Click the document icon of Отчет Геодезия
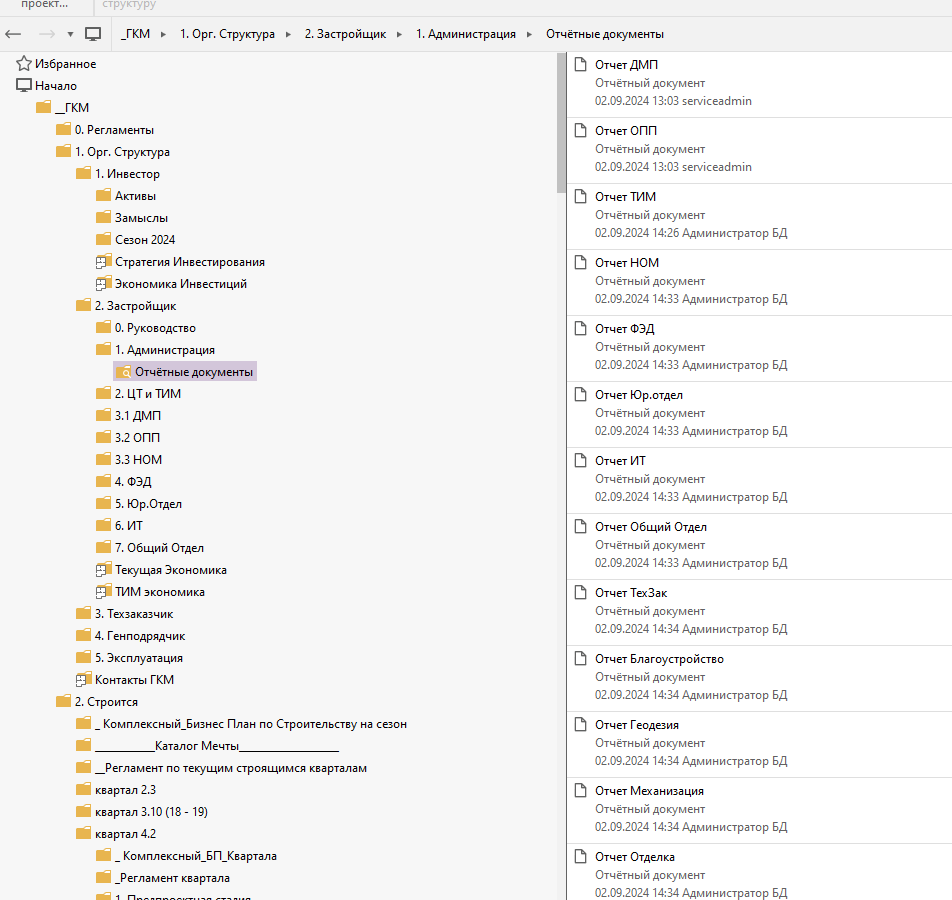 pyautogui.click(x=579, y=725)
